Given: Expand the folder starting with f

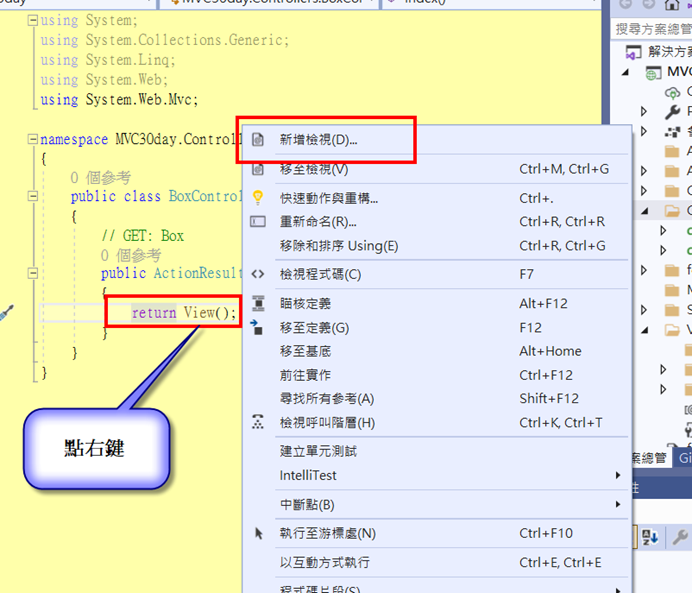Looking at the screenshot, I should [644, 270].
